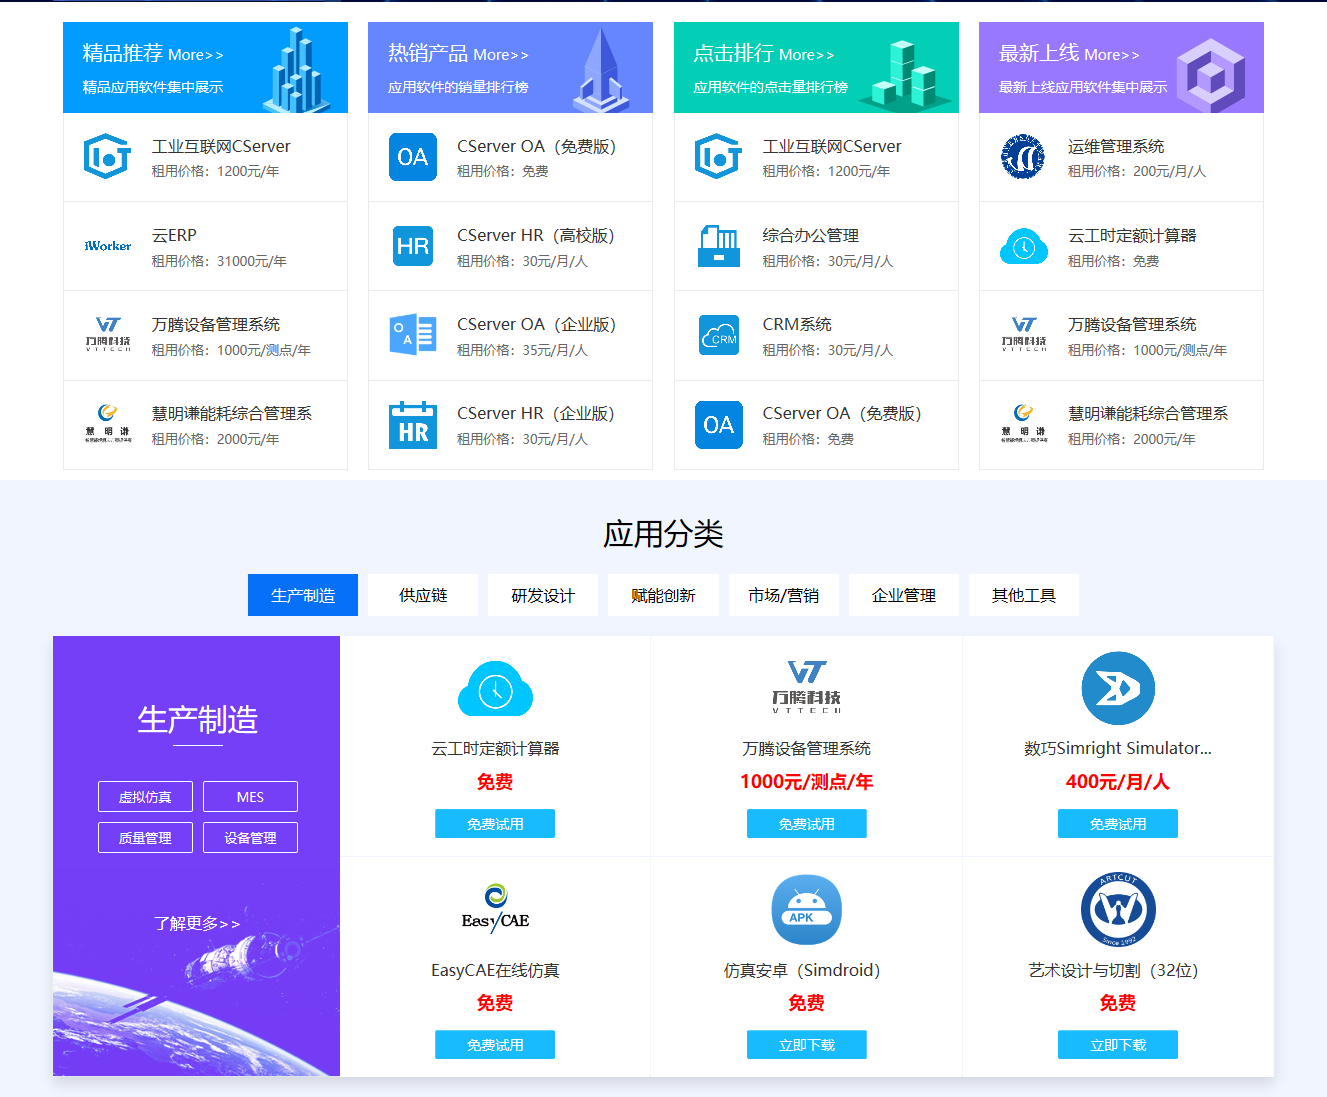This screenshot has height=1097, width=1327.
Task: Click 免费试用 under EasyCAE在线仿真
Action: coord(495,1045)
